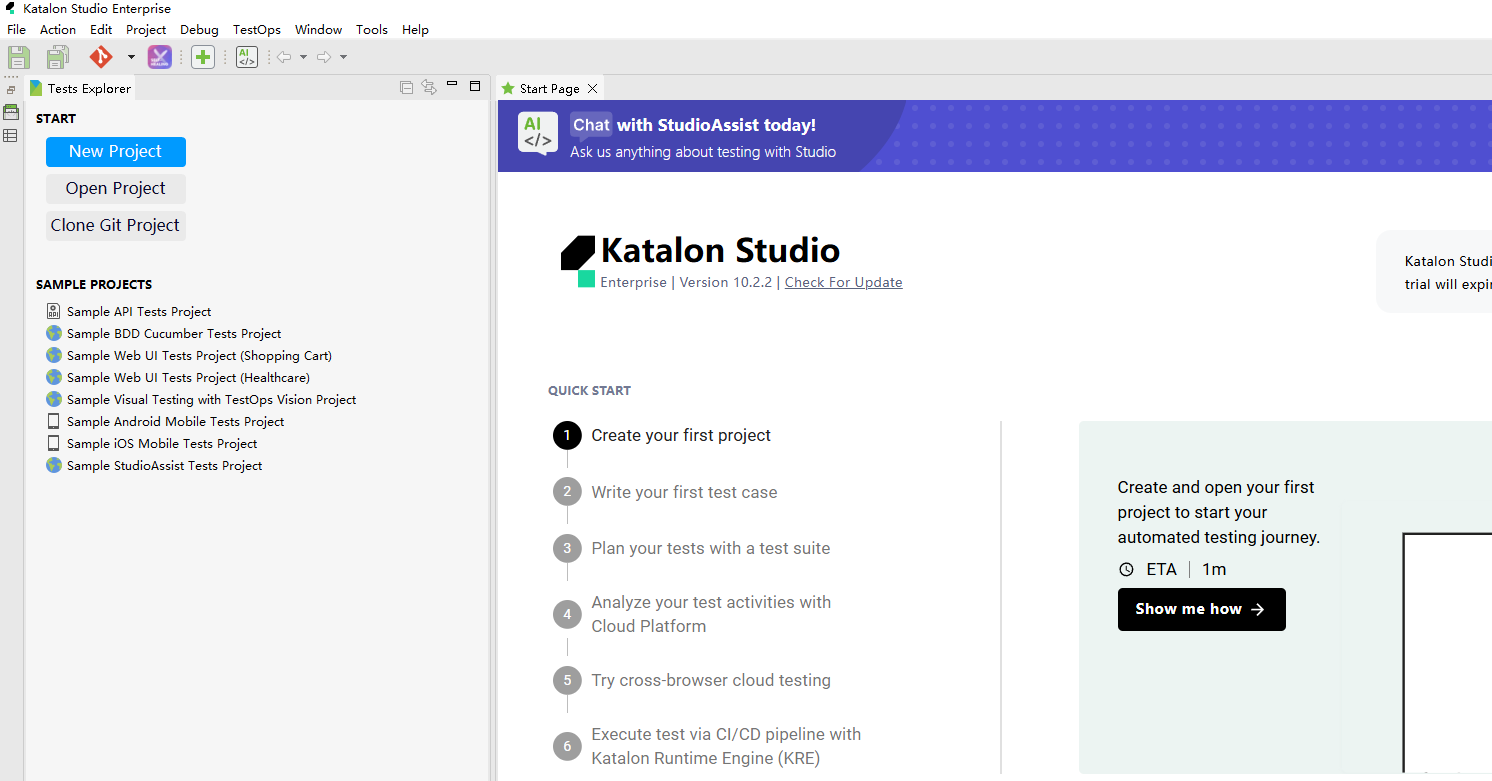Close the Start Page tab
The width and height of the screenshot is (1492, 781).
592,88
